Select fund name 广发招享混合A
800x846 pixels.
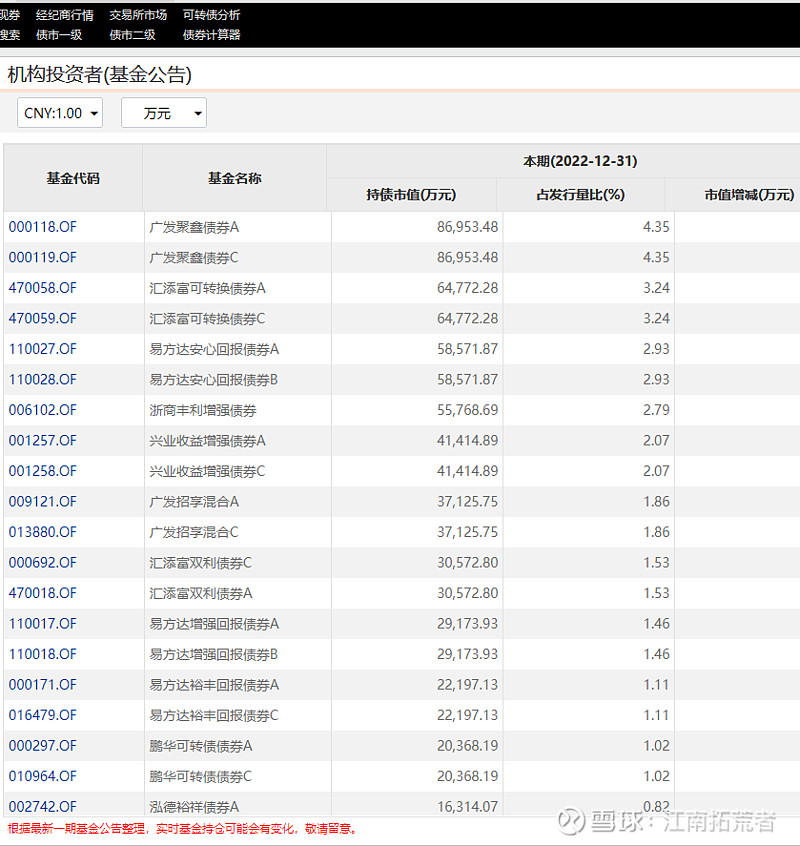(194, 501)
